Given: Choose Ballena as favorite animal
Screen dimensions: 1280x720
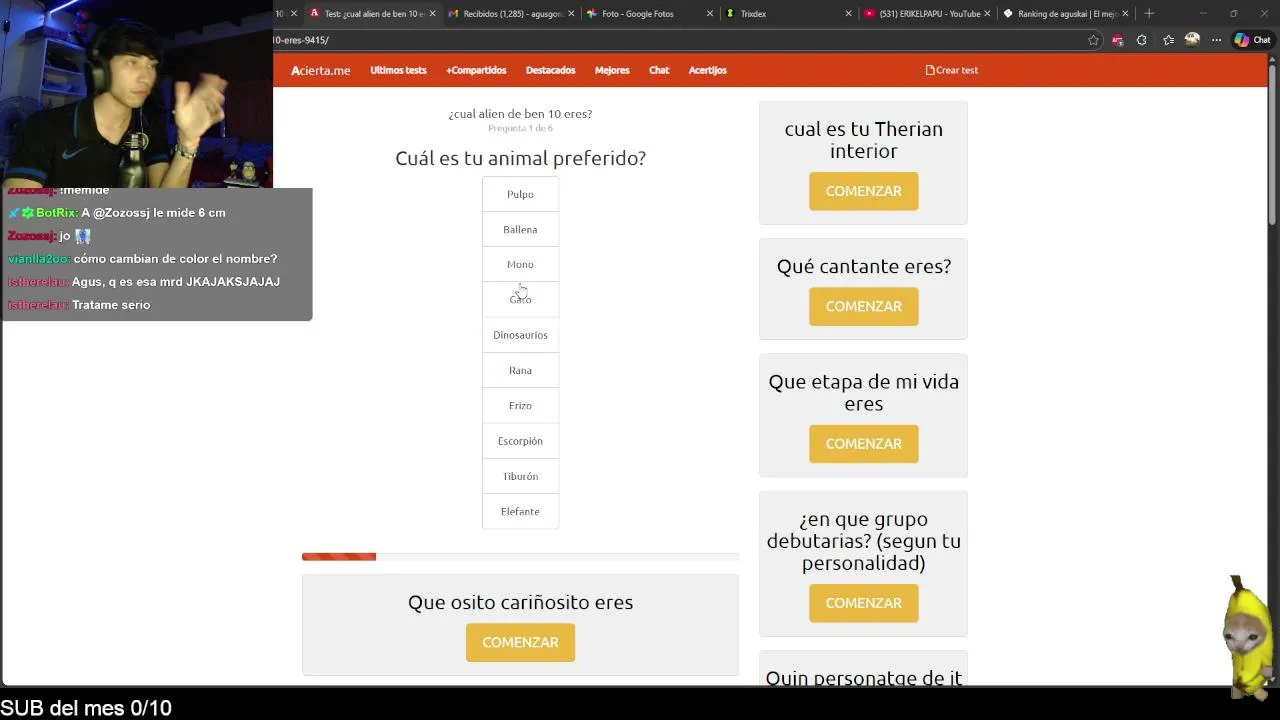Looking at the screenshot, I should click(x=520, y=229).
